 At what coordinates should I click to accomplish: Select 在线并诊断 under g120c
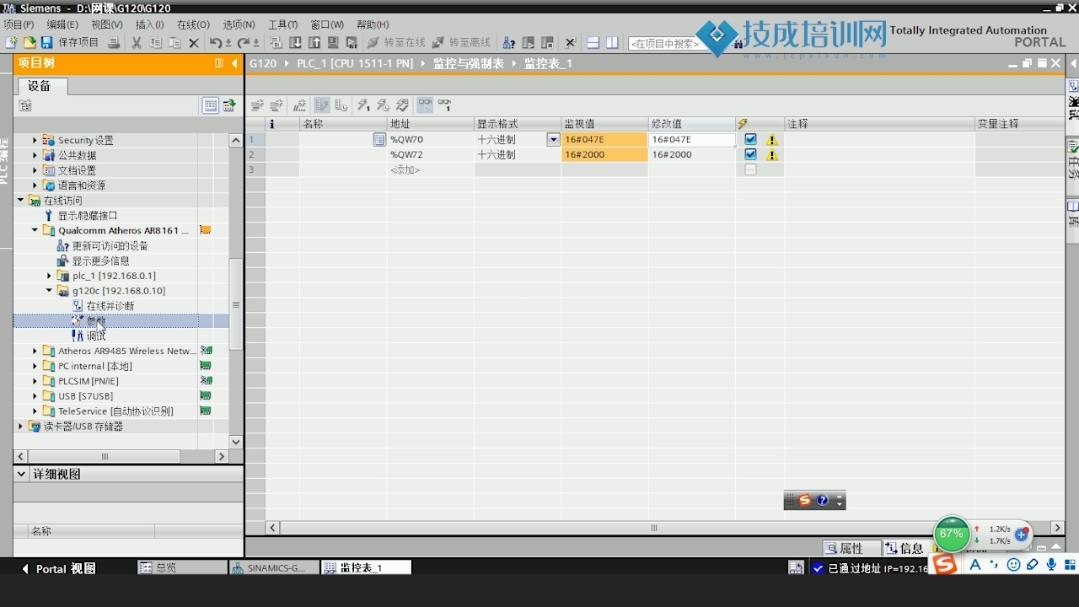click(x=110, y=306)
